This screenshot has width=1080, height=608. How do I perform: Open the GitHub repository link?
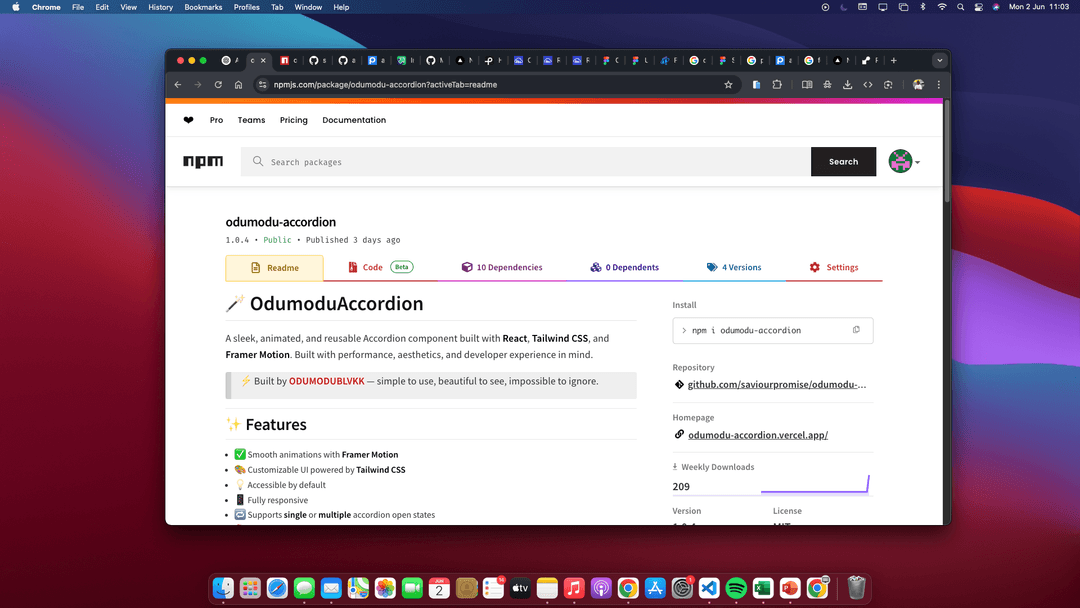pos(776,384)
